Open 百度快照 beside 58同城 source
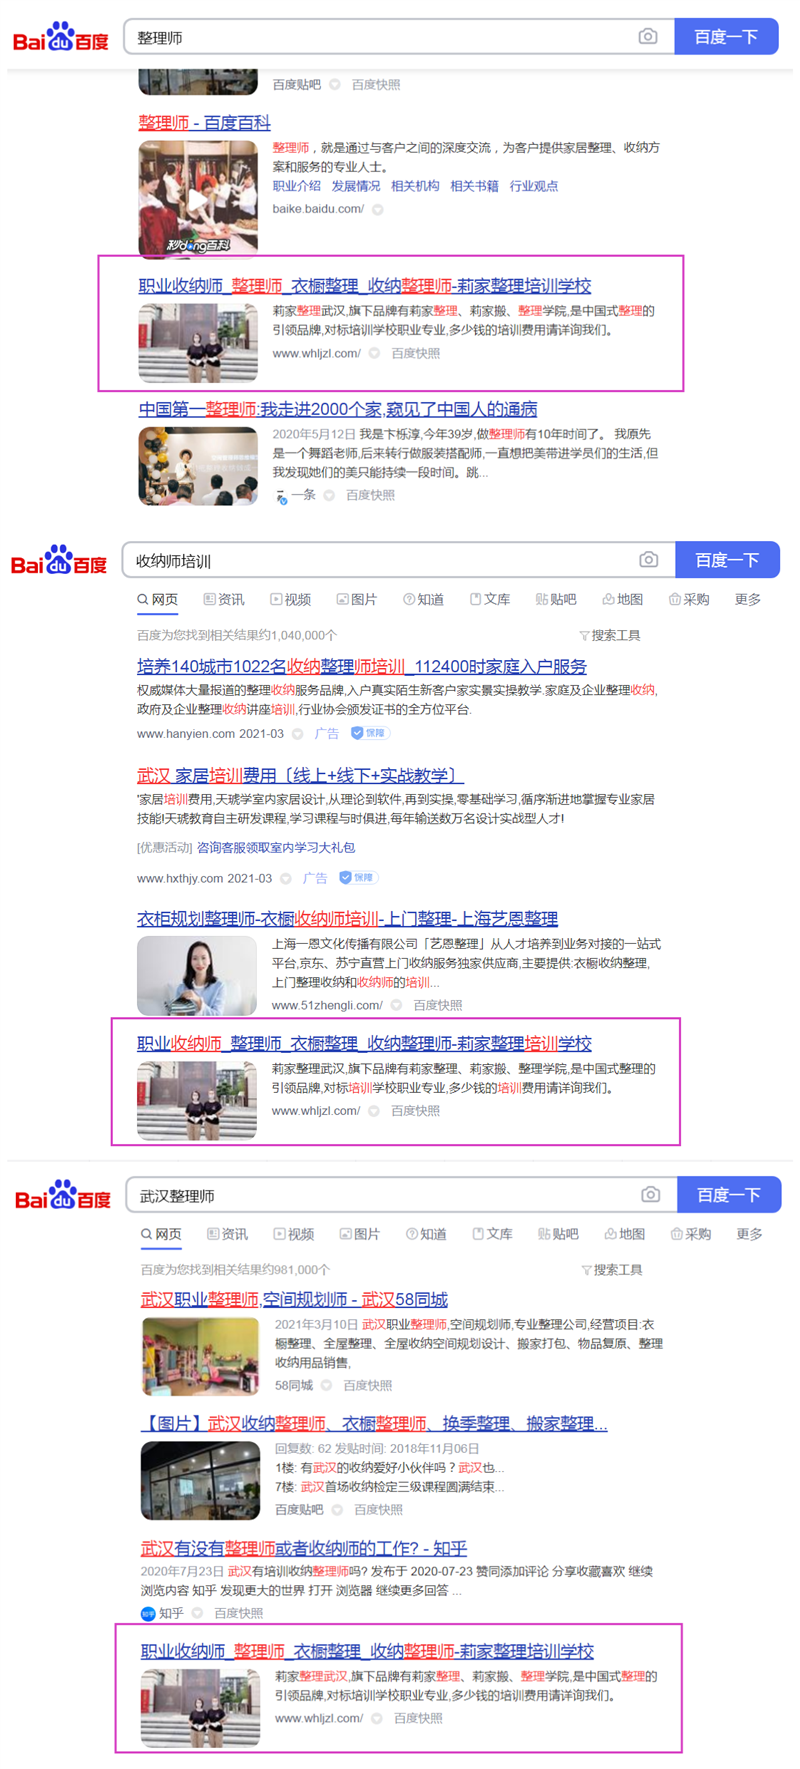Viewport: 800px width, 1769px height. pyautogui.click(x=367, y=1385)
